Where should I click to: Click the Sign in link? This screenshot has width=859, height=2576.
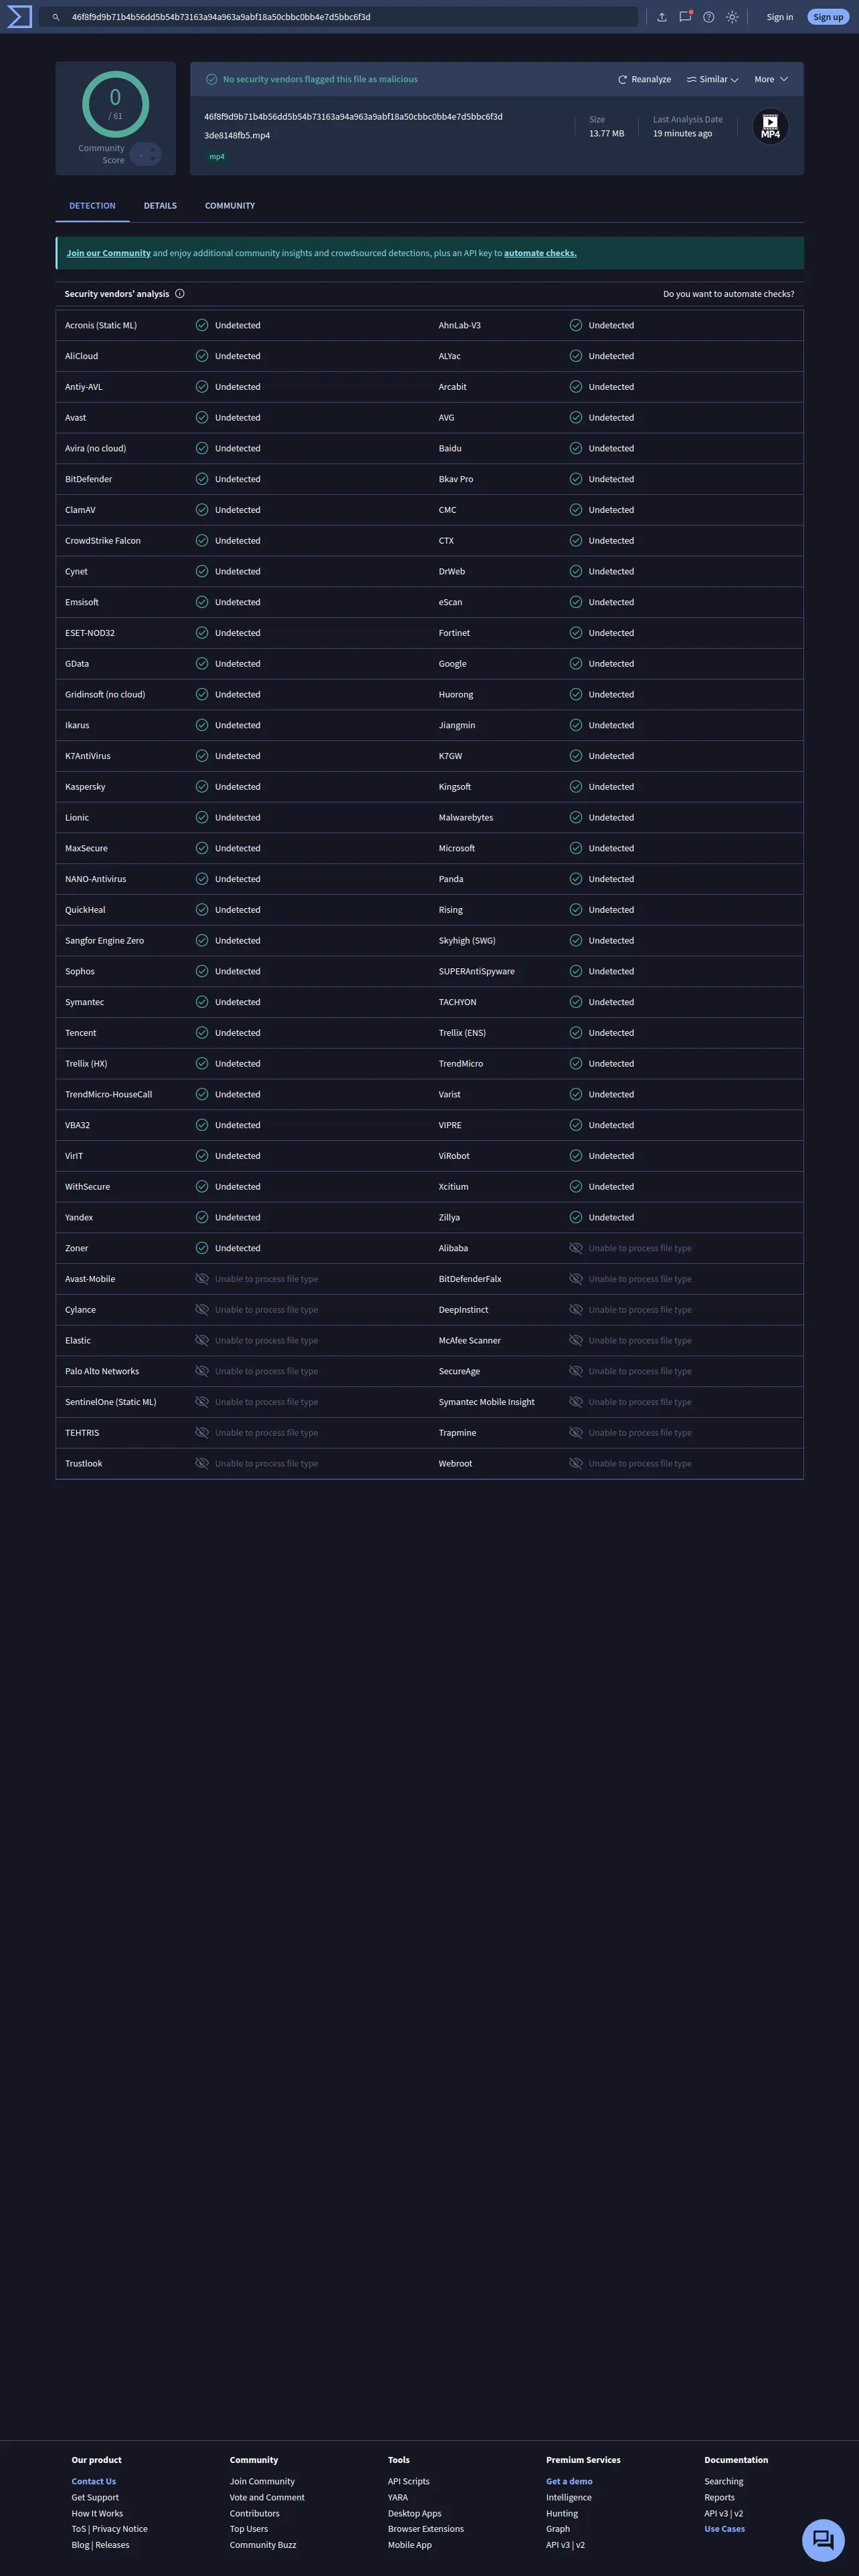(x=780, y=17)
